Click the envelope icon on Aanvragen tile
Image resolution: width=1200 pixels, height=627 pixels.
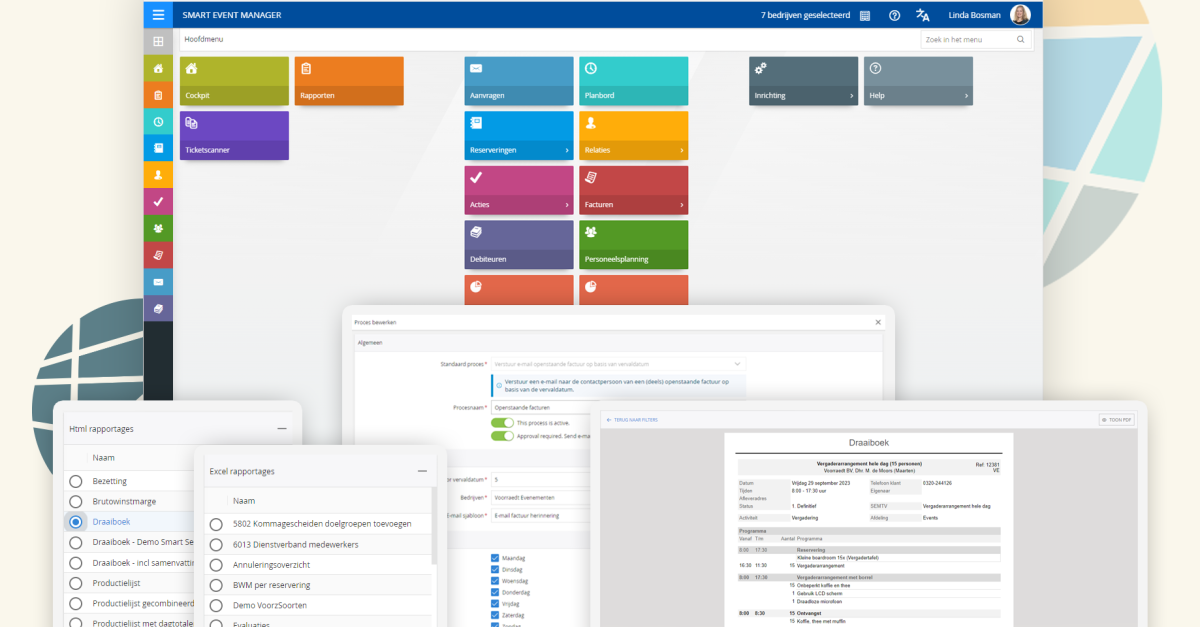tap(475, 69)
